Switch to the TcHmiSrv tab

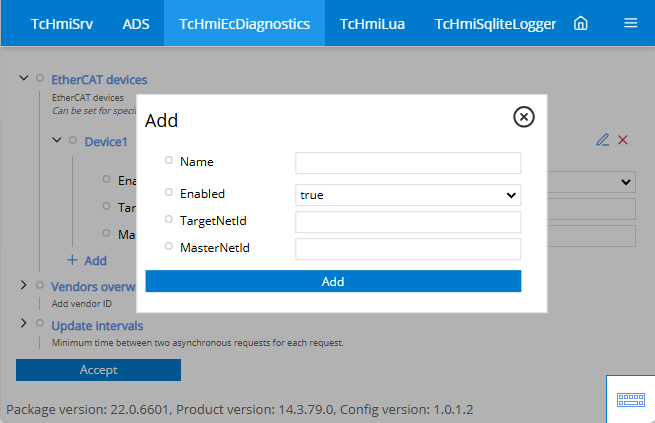(62, 24)
